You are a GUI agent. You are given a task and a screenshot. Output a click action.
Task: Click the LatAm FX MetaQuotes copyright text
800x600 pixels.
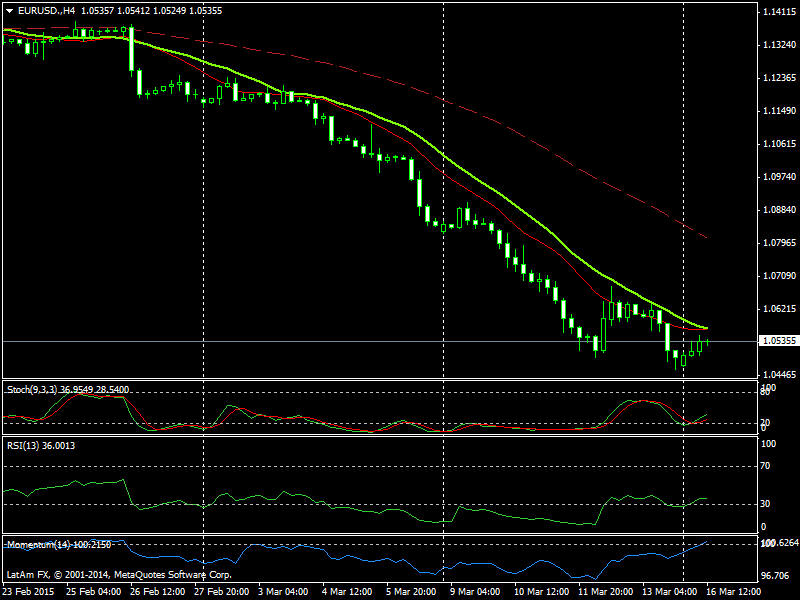click(118, 575)
